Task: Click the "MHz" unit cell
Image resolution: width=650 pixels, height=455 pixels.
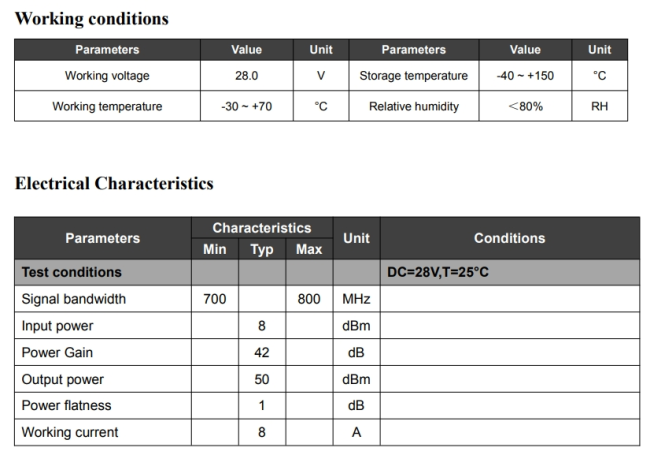Action: coord(356,299)
